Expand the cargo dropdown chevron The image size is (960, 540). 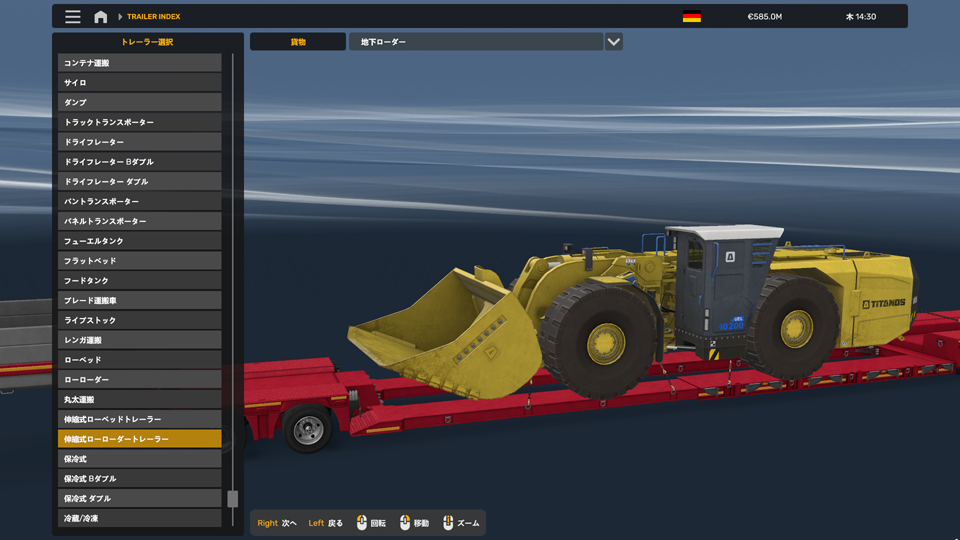click(x=613, y=42)
